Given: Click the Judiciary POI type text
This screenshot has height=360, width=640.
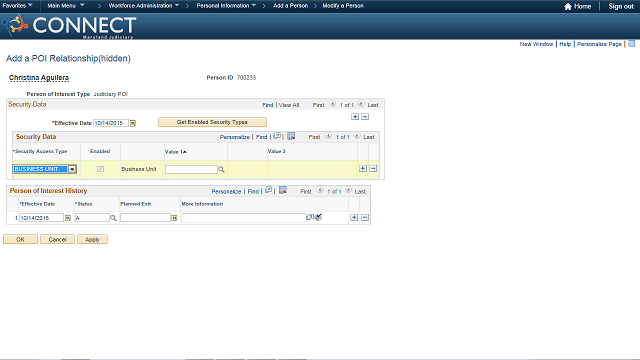Looking at the screenshot, I should [x=111, y=94].
